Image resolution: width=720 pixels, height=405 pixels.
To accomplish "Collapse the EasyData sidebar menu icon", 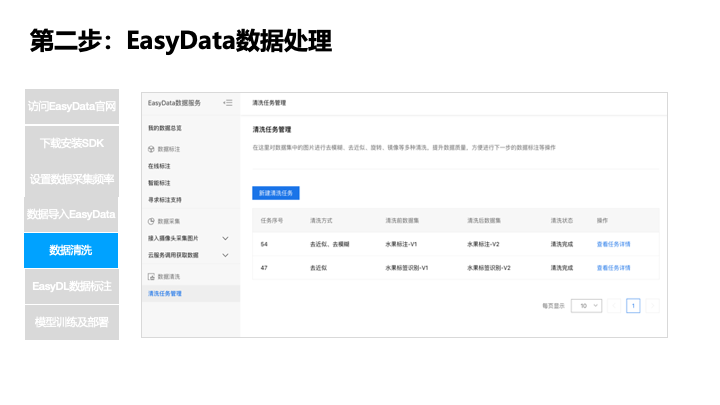I will click(228, 103).
